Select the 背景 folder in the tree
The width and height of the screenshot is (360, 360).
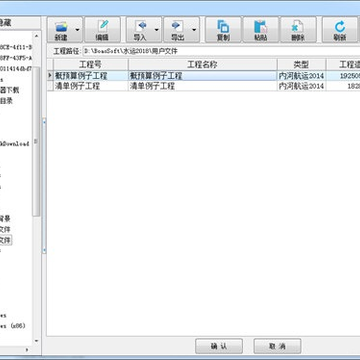point(5,219)
